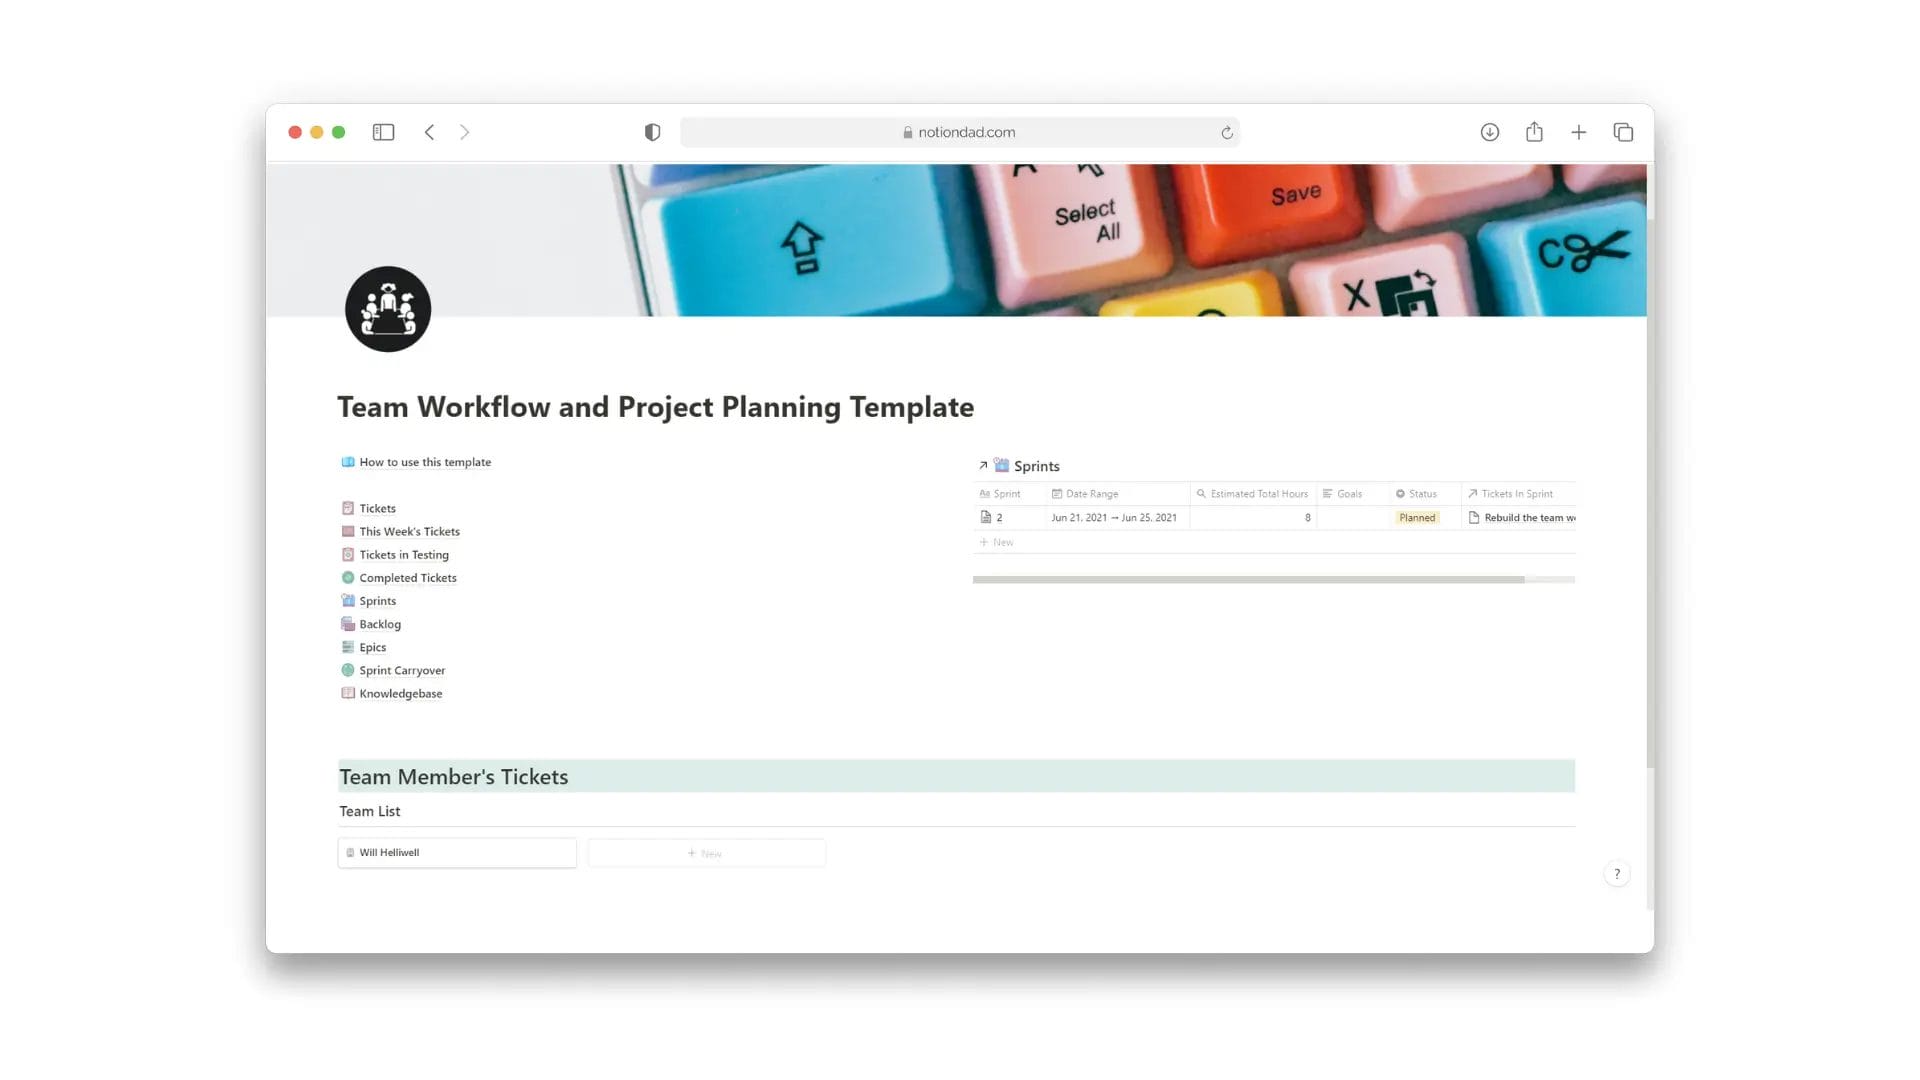Viewport: 1920px width, 1080px height.
Task: Select the Sprints tab in sidebar
Action: tap(377, 600)
